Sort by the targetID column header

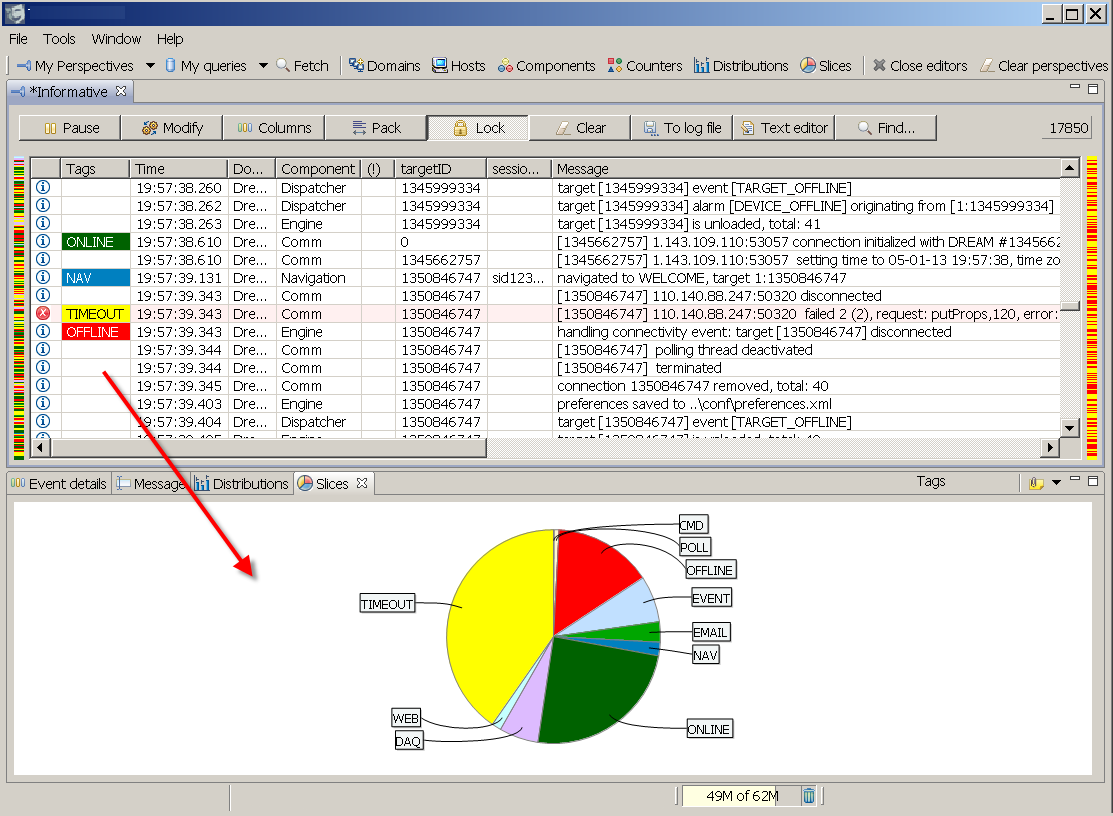pos(441,169)
